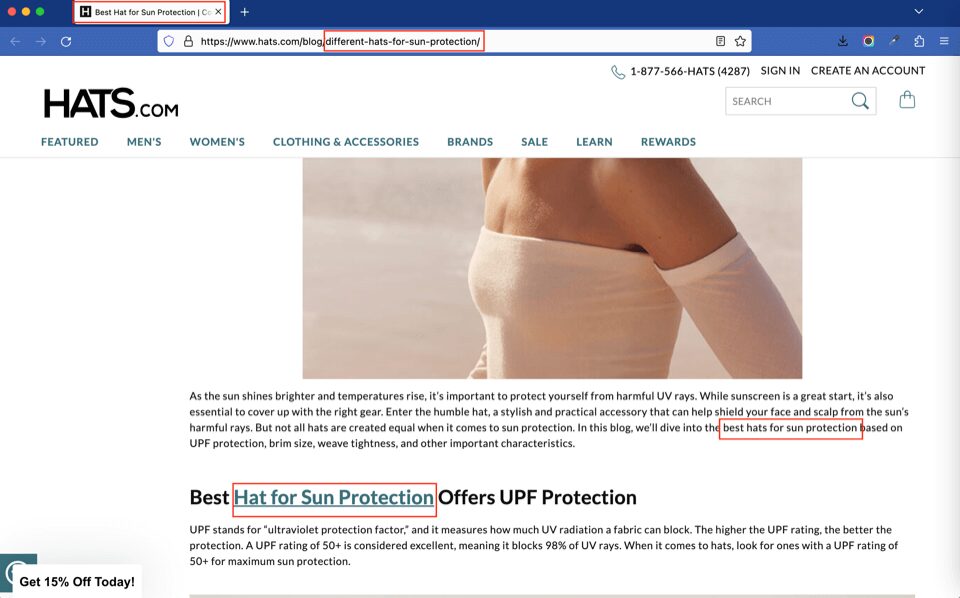Toggle reader view icon in address bar

click(x=720, y=41)
